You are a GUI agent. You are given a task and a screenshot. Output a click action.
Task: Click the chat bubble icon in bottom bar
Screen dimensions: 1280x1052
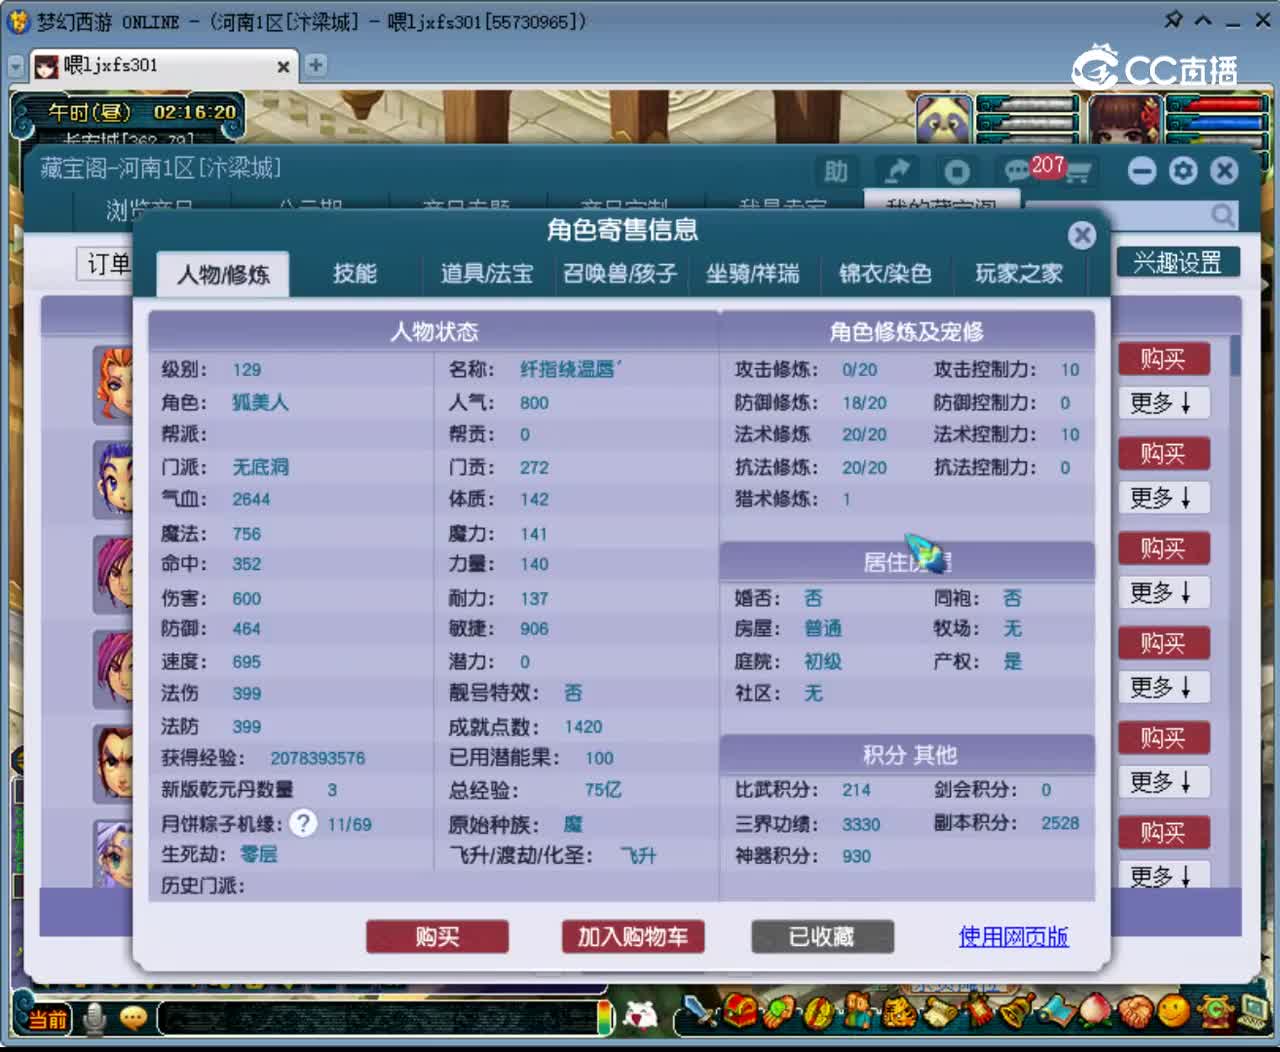133,1018
